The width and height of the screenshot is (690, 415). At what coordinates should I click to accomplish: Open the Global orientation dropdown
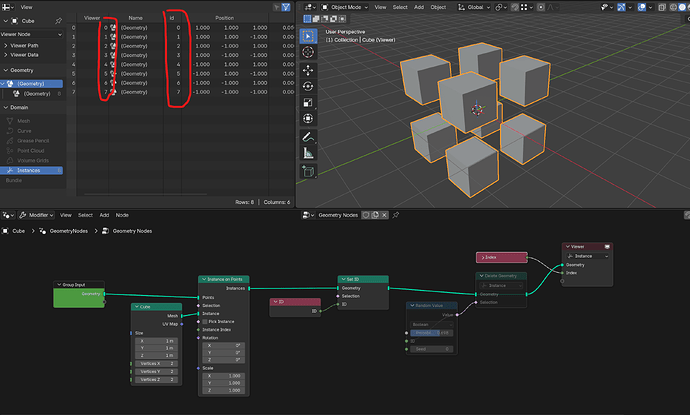click(474, 7)
